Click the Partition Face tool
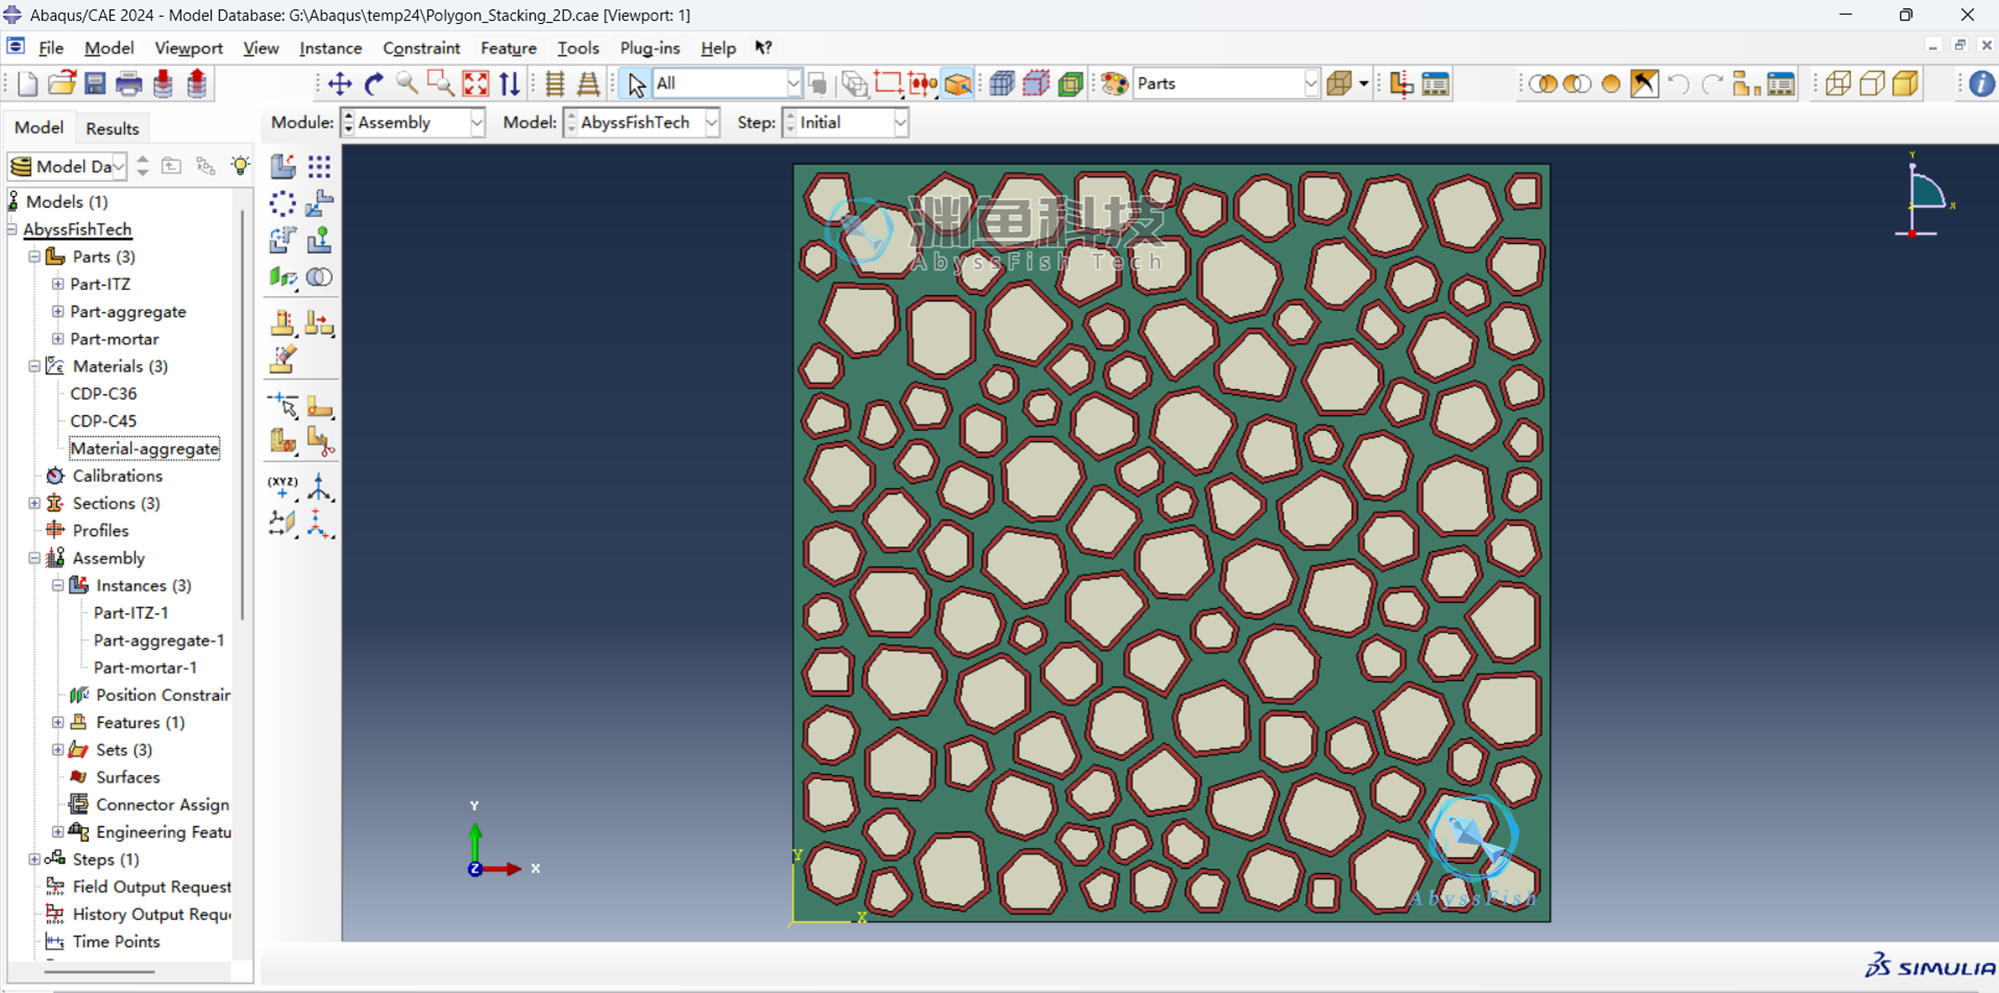This screenshot has width=1999, height=993. point(319,406)
